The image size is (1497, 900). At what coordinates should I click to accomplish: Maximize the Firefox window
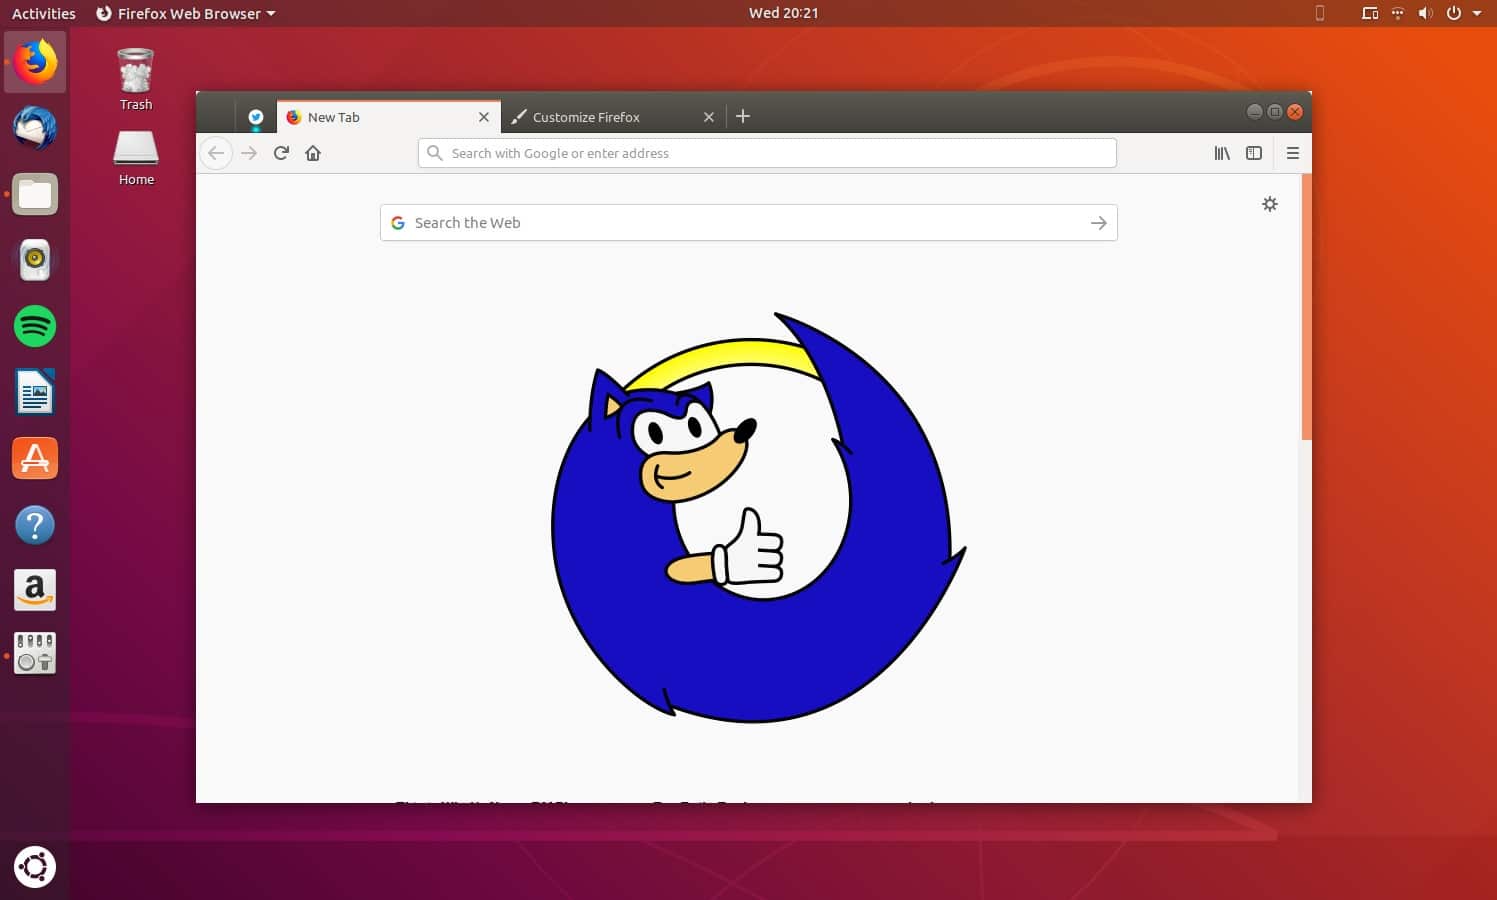point(1275,111)
